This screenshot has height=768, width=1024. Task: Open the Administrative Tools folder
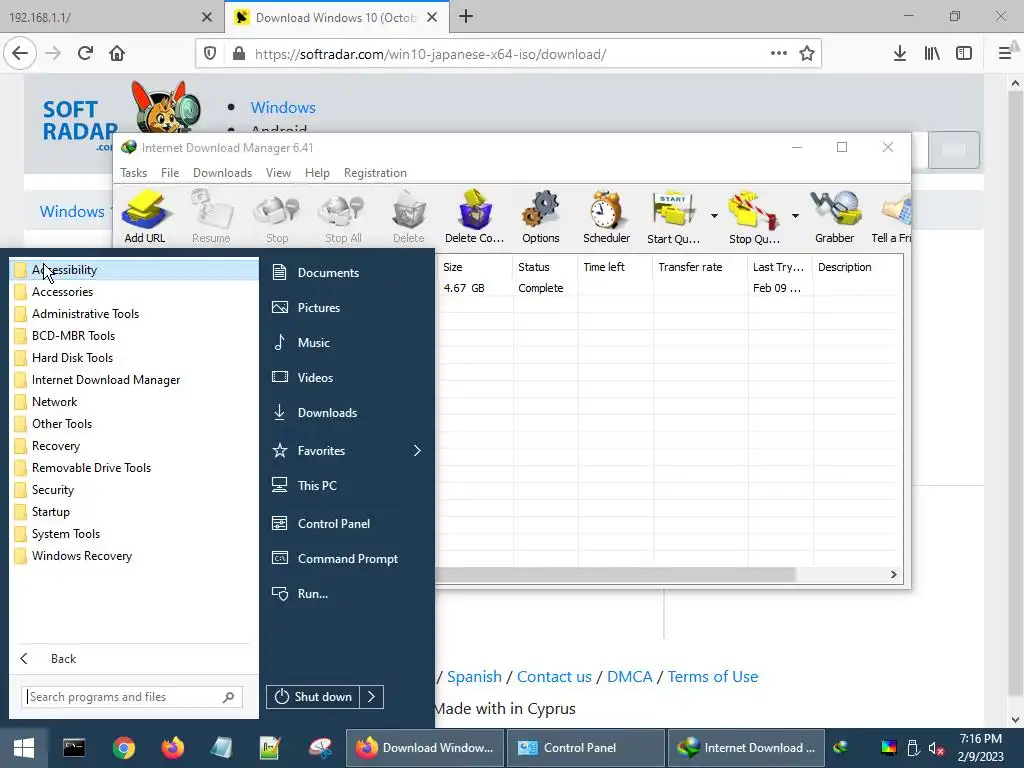134,314
